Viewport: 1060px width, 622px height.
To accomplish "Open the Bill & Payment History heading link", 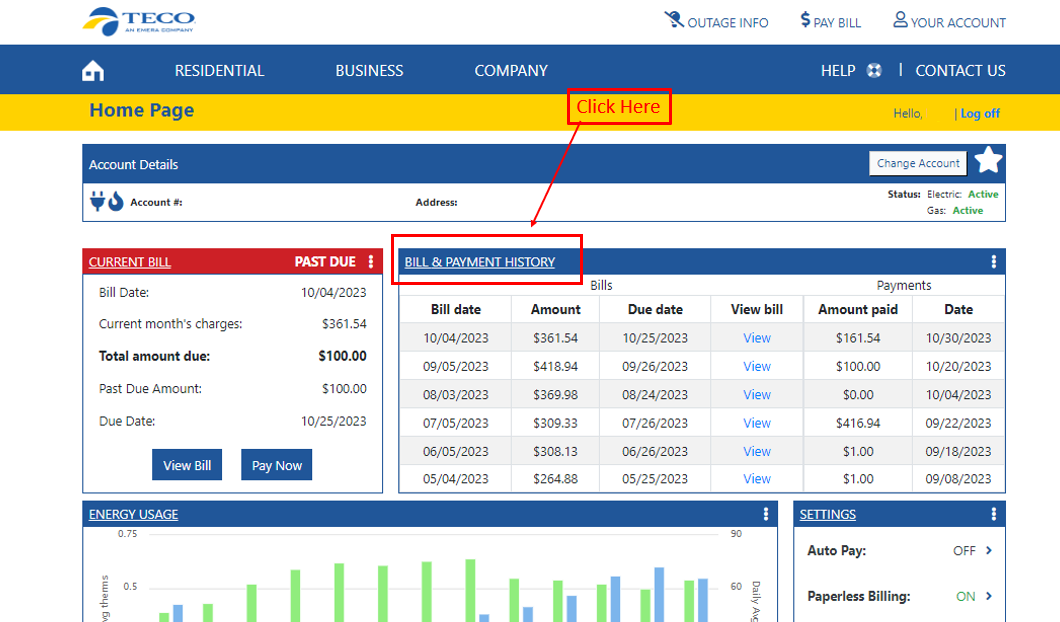I will tap(479, 262).
